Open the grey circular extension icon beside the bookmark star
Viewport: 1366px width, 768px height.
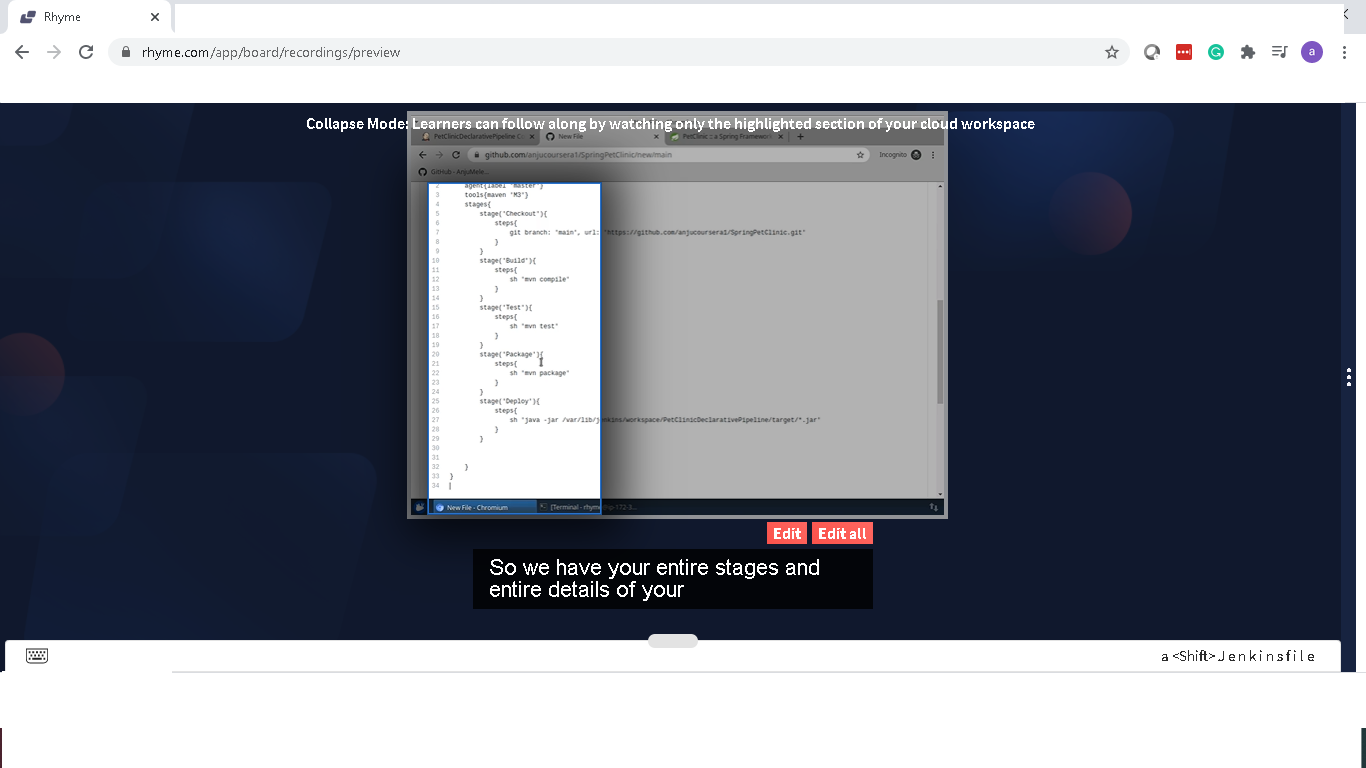(x=1152, y=52)
